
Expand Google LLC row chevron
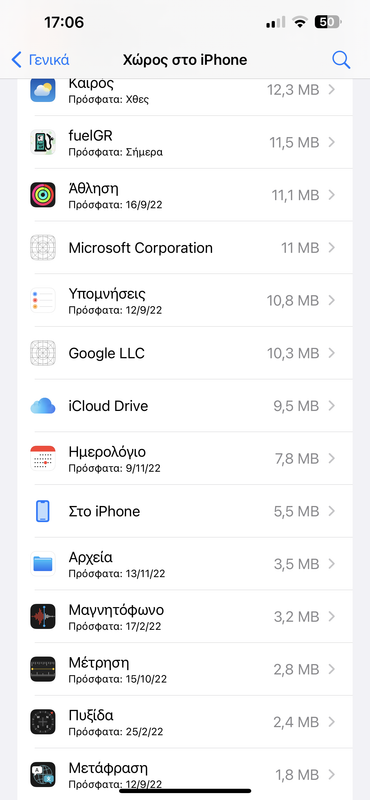[x=332, y=353]
